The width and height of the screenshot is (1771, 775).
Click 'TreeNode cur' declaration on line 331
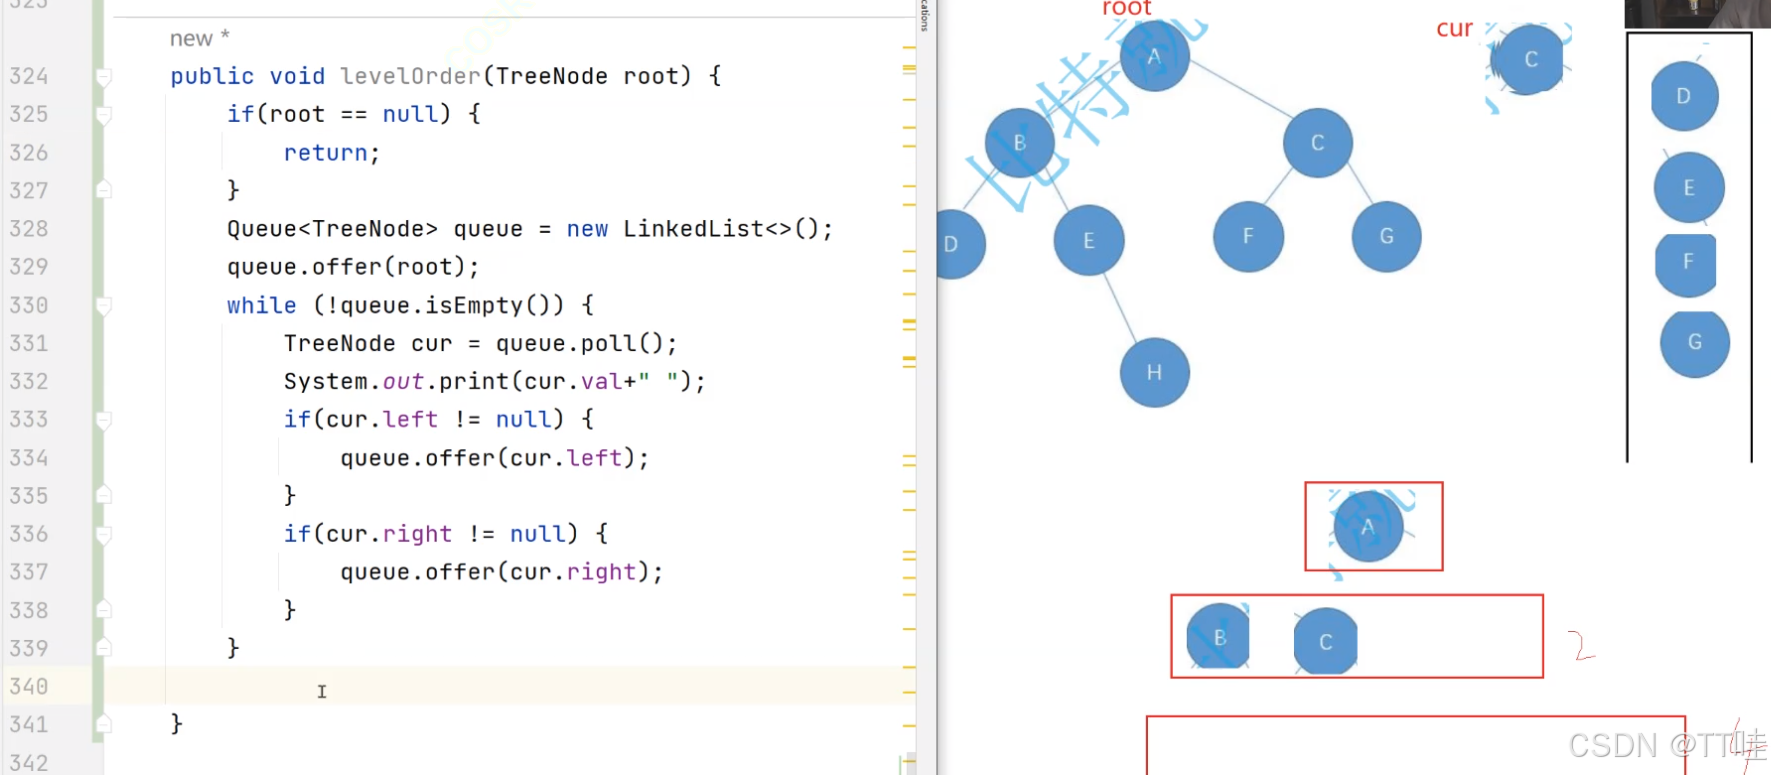point(368,344)
